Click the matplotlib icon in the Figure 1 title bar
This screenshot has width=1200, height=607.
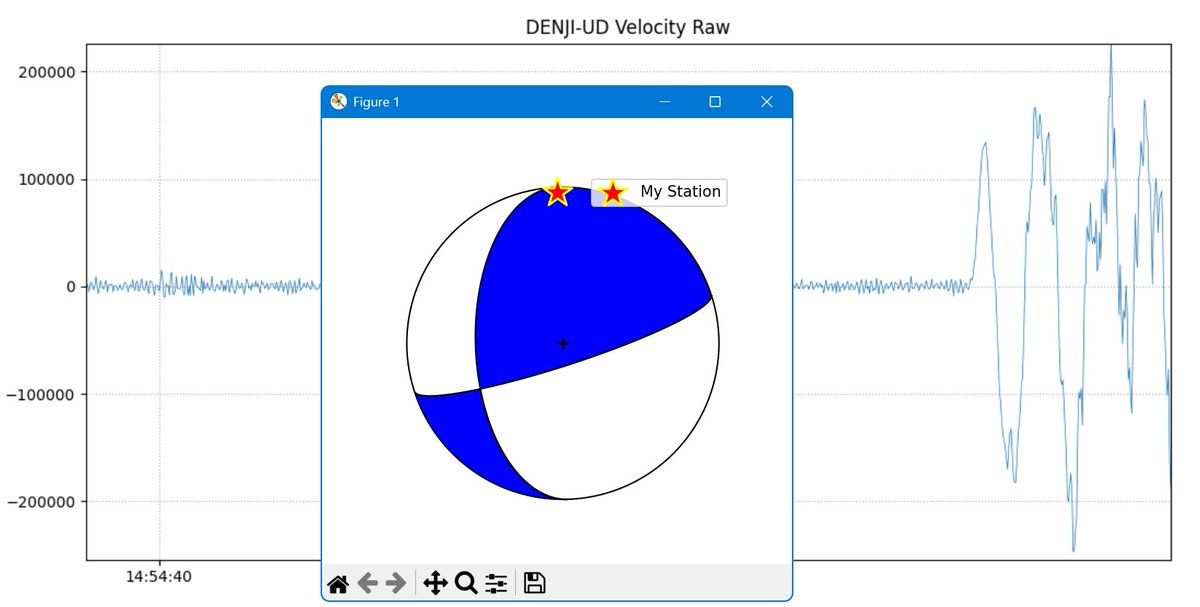pos(339,101)
